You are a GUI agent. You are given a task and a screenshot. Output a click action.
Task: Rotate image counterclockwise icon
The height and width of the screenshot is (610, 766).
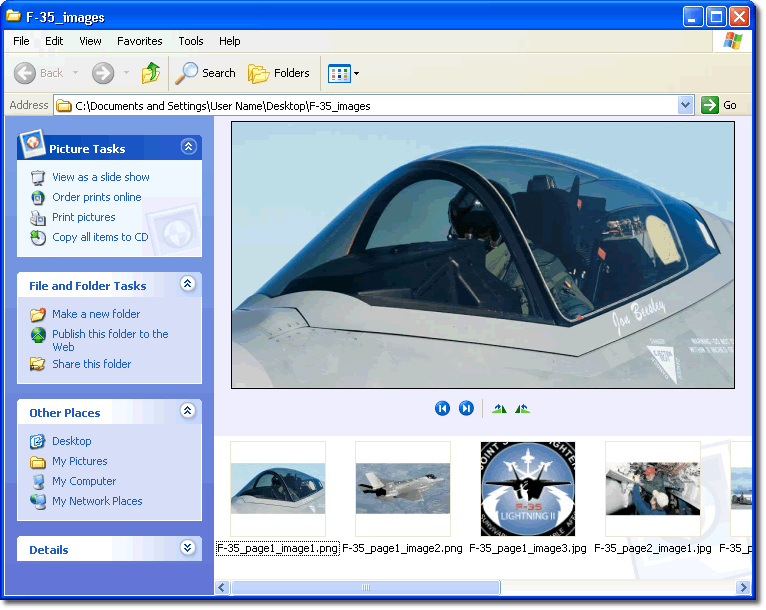click(x=522, y=408)
